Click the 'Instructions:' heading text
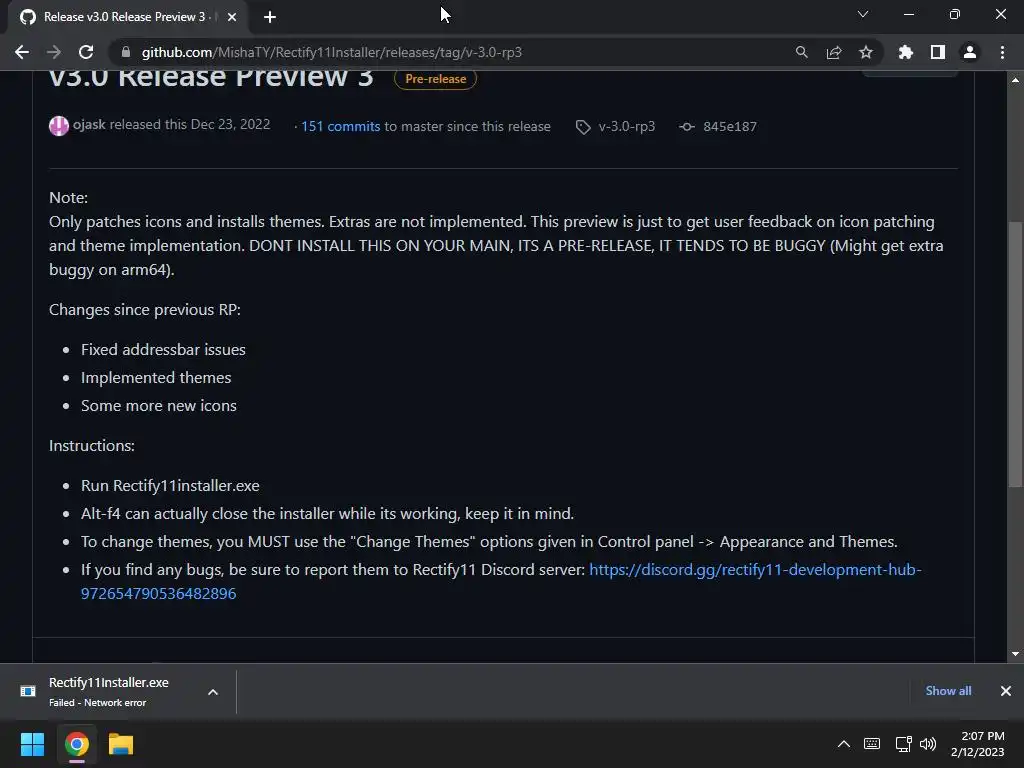Screen dimensions: 1024x768 click(91, 445)
